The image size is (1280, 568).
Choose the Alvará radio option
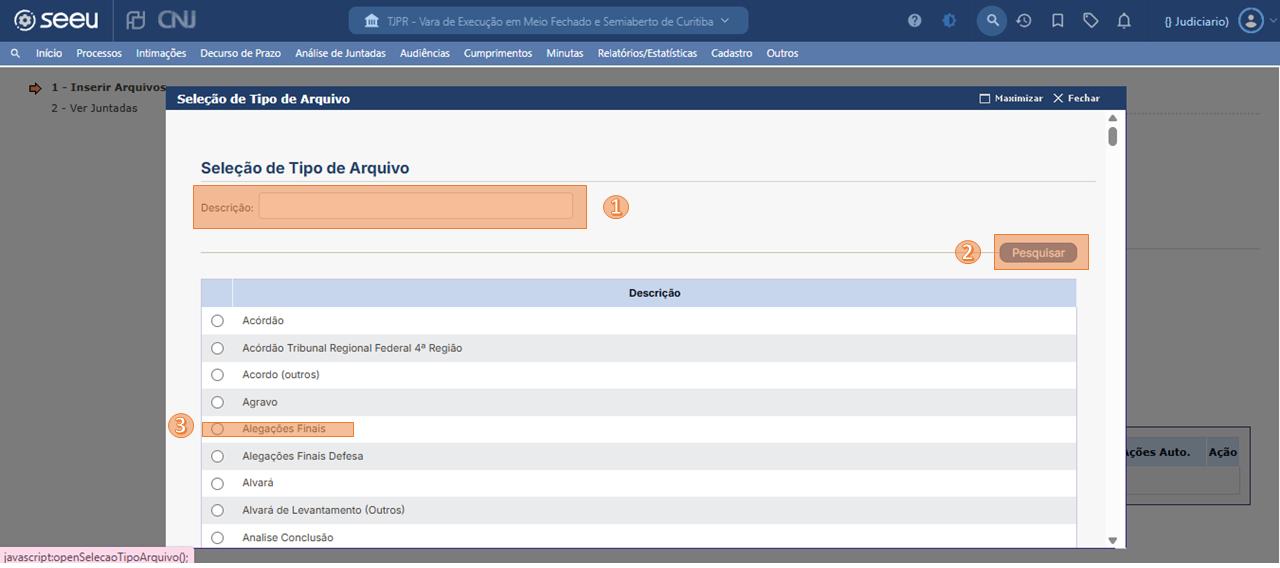pyautogui.click(x=218, y=483)
